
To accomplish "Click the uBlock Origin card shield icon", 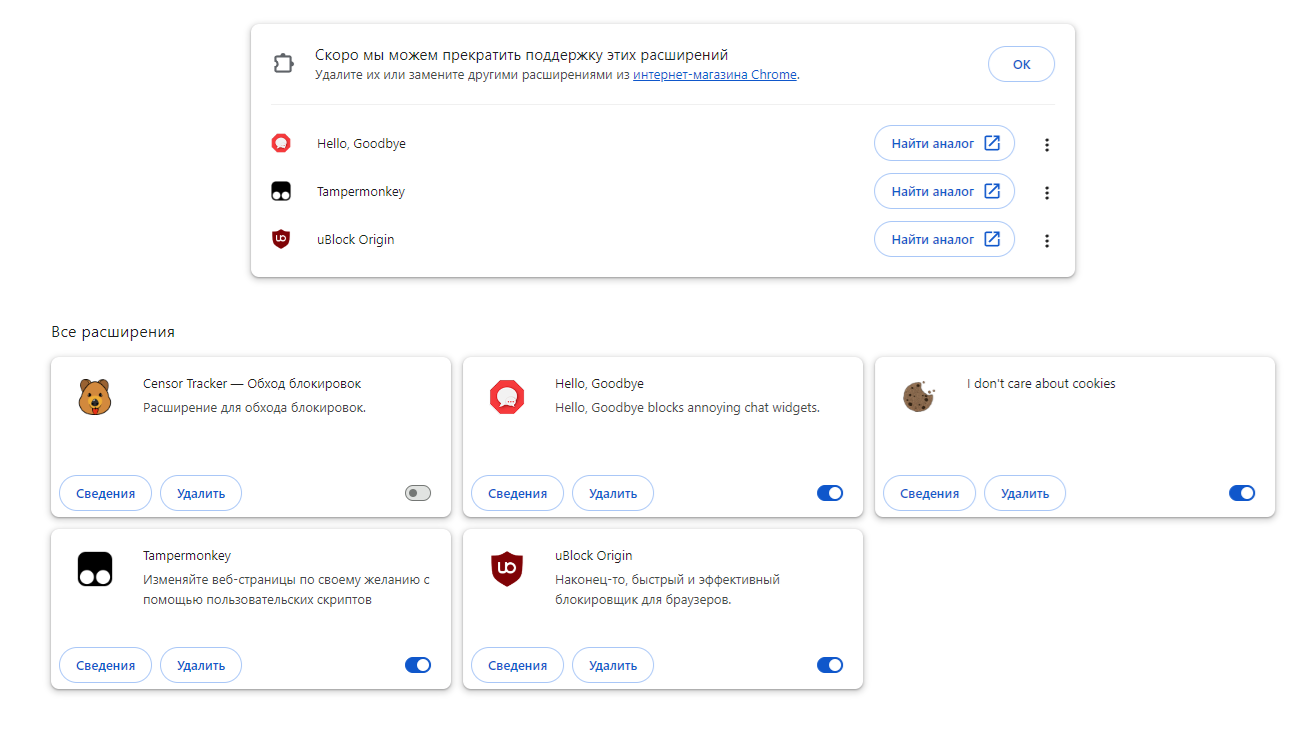I will click(x=507, y=569).
